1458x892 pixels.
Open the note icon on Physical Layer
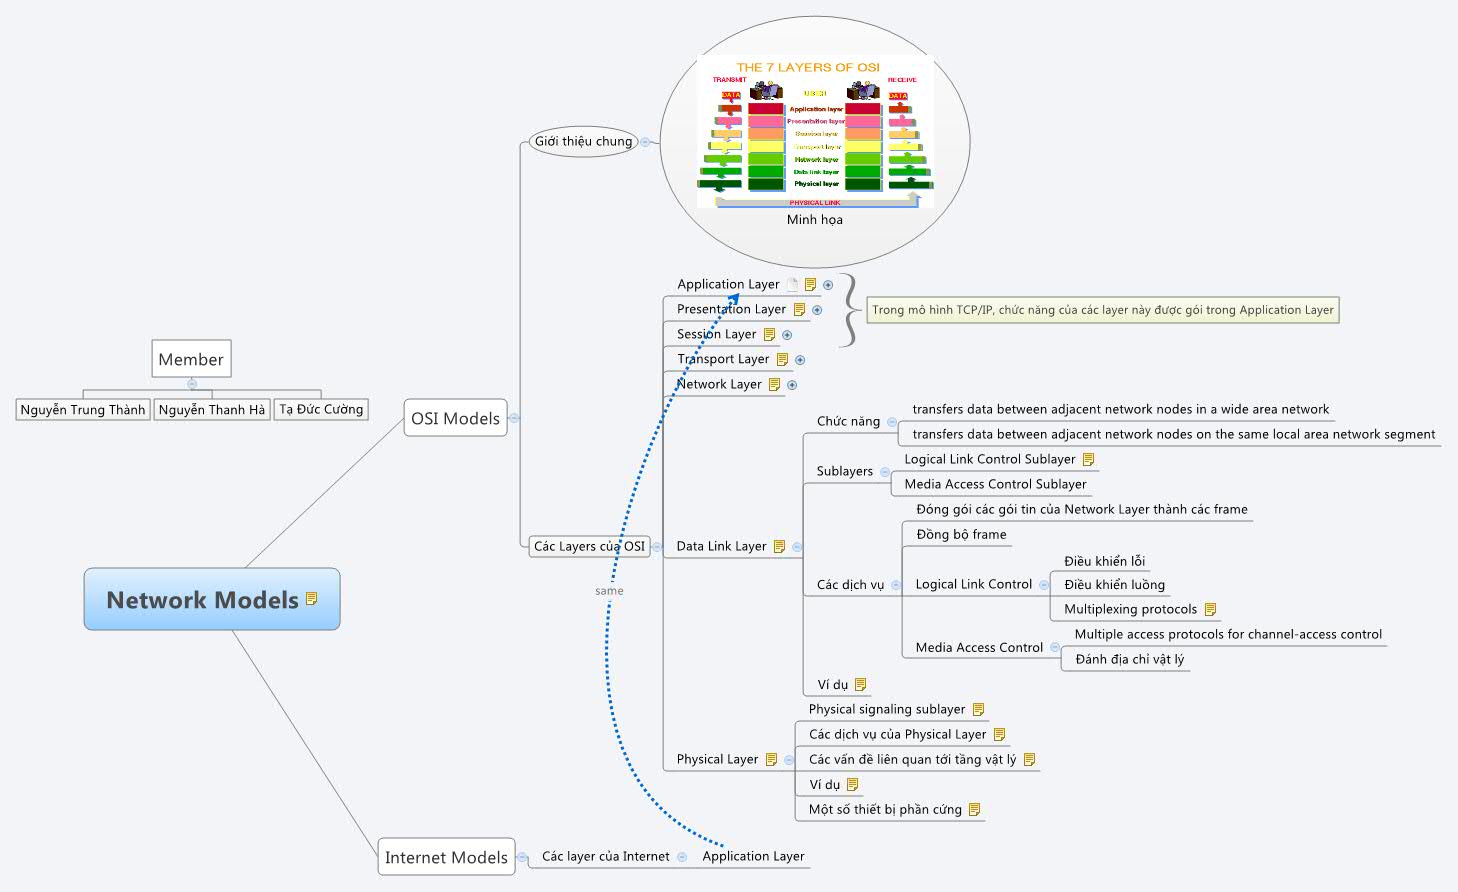tap(771, 758)
